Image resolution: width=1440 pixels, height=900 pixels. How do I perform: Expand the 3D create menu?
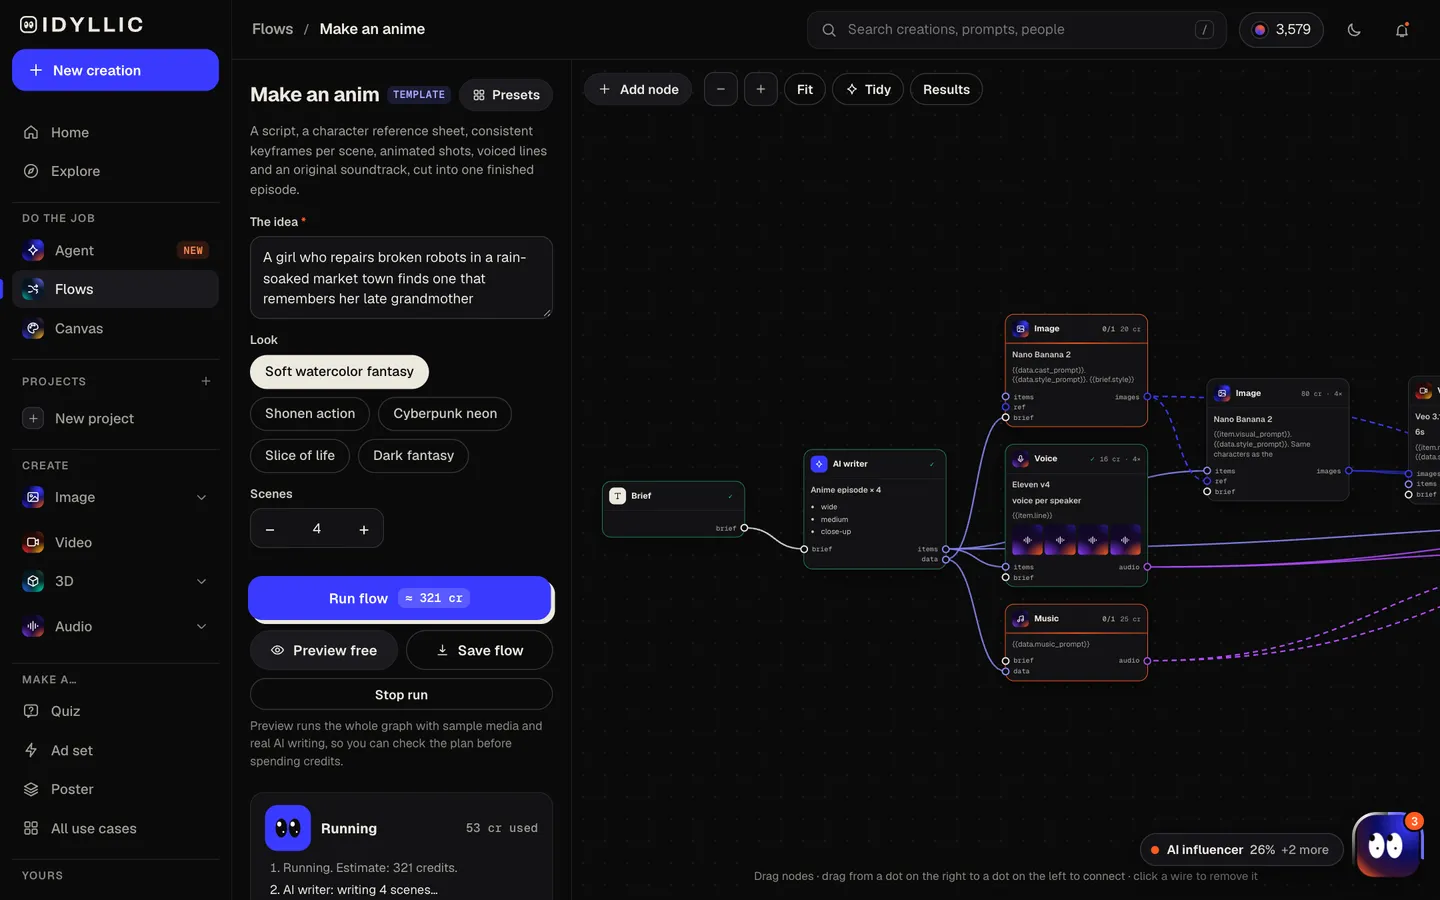[x=201, y=581]
